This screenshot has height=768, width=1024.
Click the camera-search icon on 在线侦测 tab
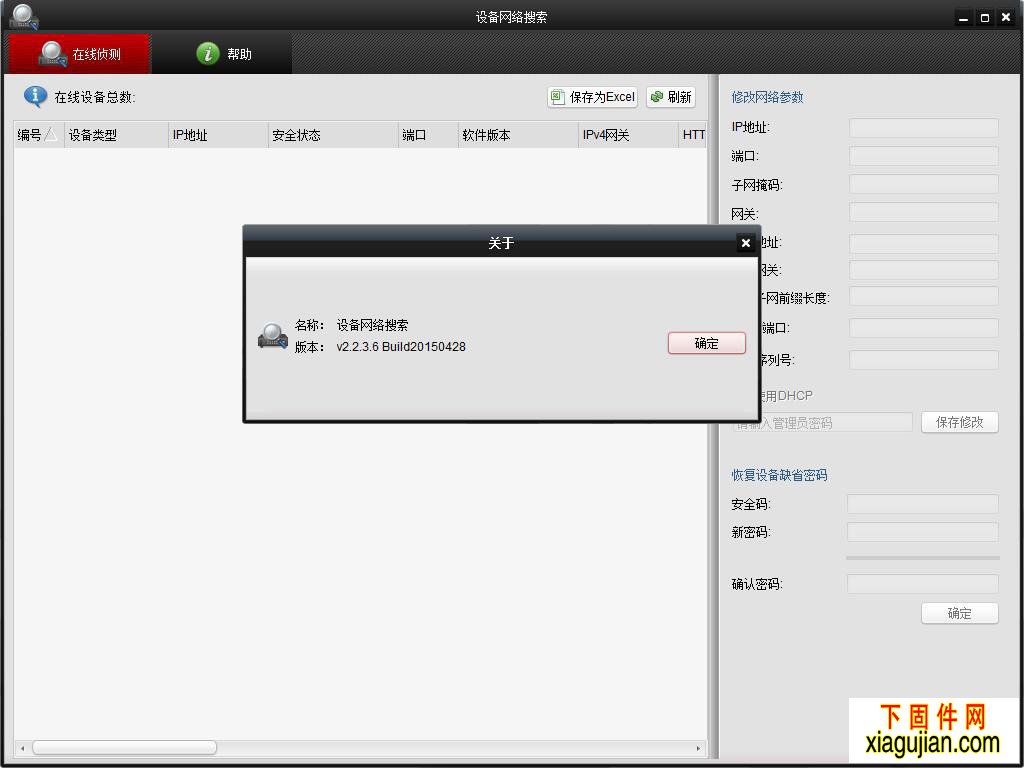tap(52, 54)
